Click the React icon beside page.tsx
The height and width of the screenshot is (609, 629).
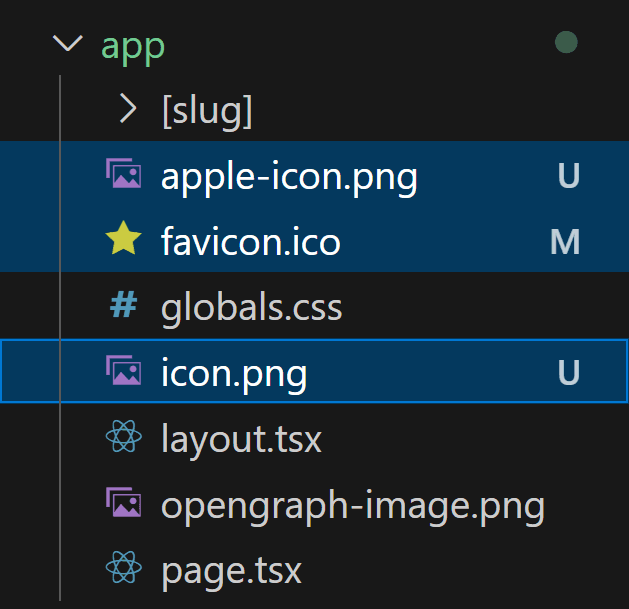(123, 571)
